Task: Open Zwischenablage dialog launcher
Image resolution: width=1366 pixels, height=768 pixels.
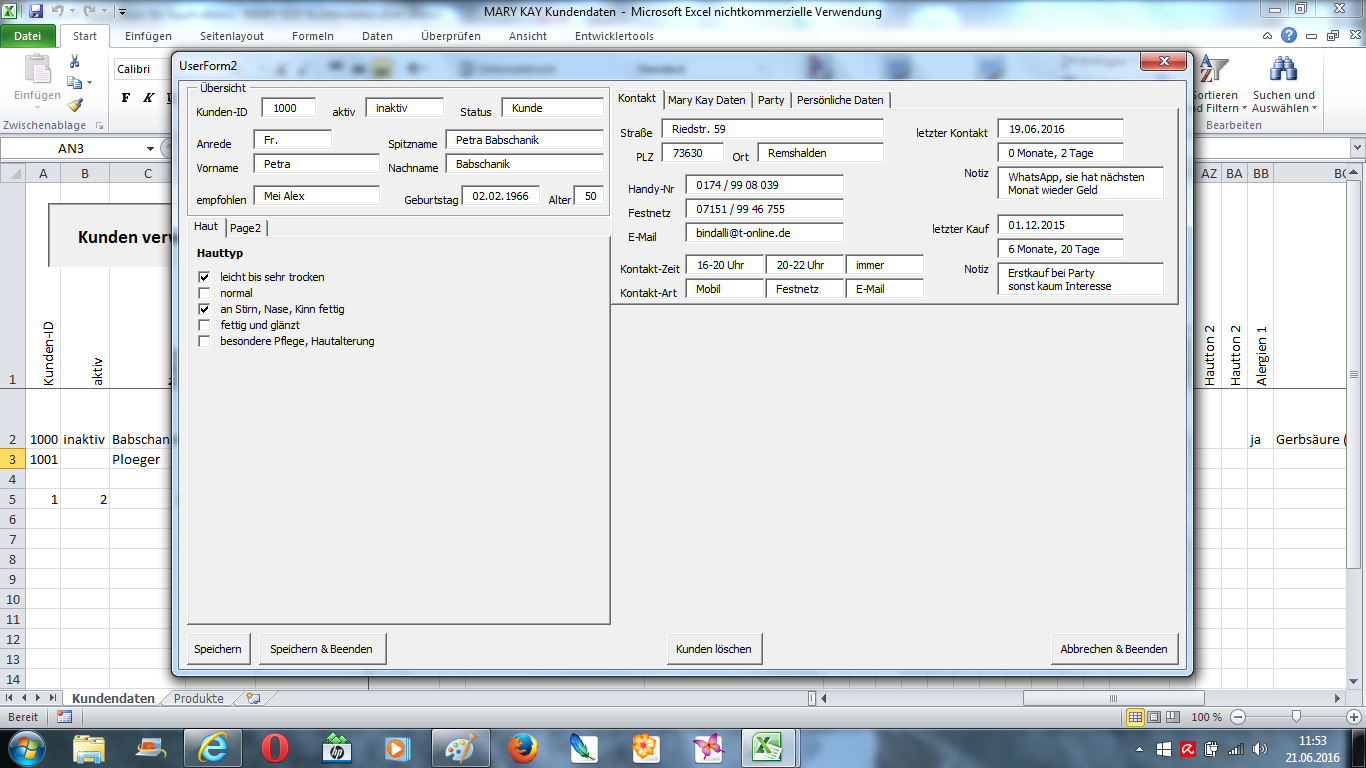Action: click(99, 126)
